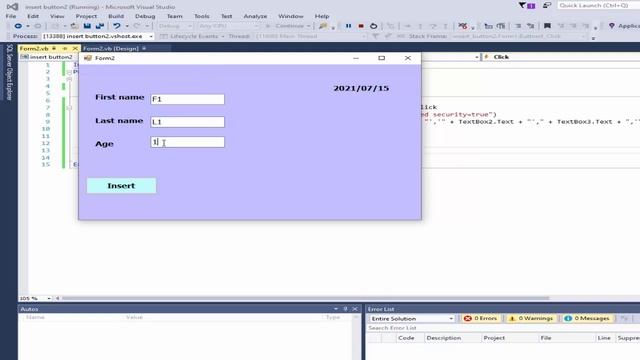The image size is (640, 360).
Task: Pin the Autos panel
Action: (345, 309)
